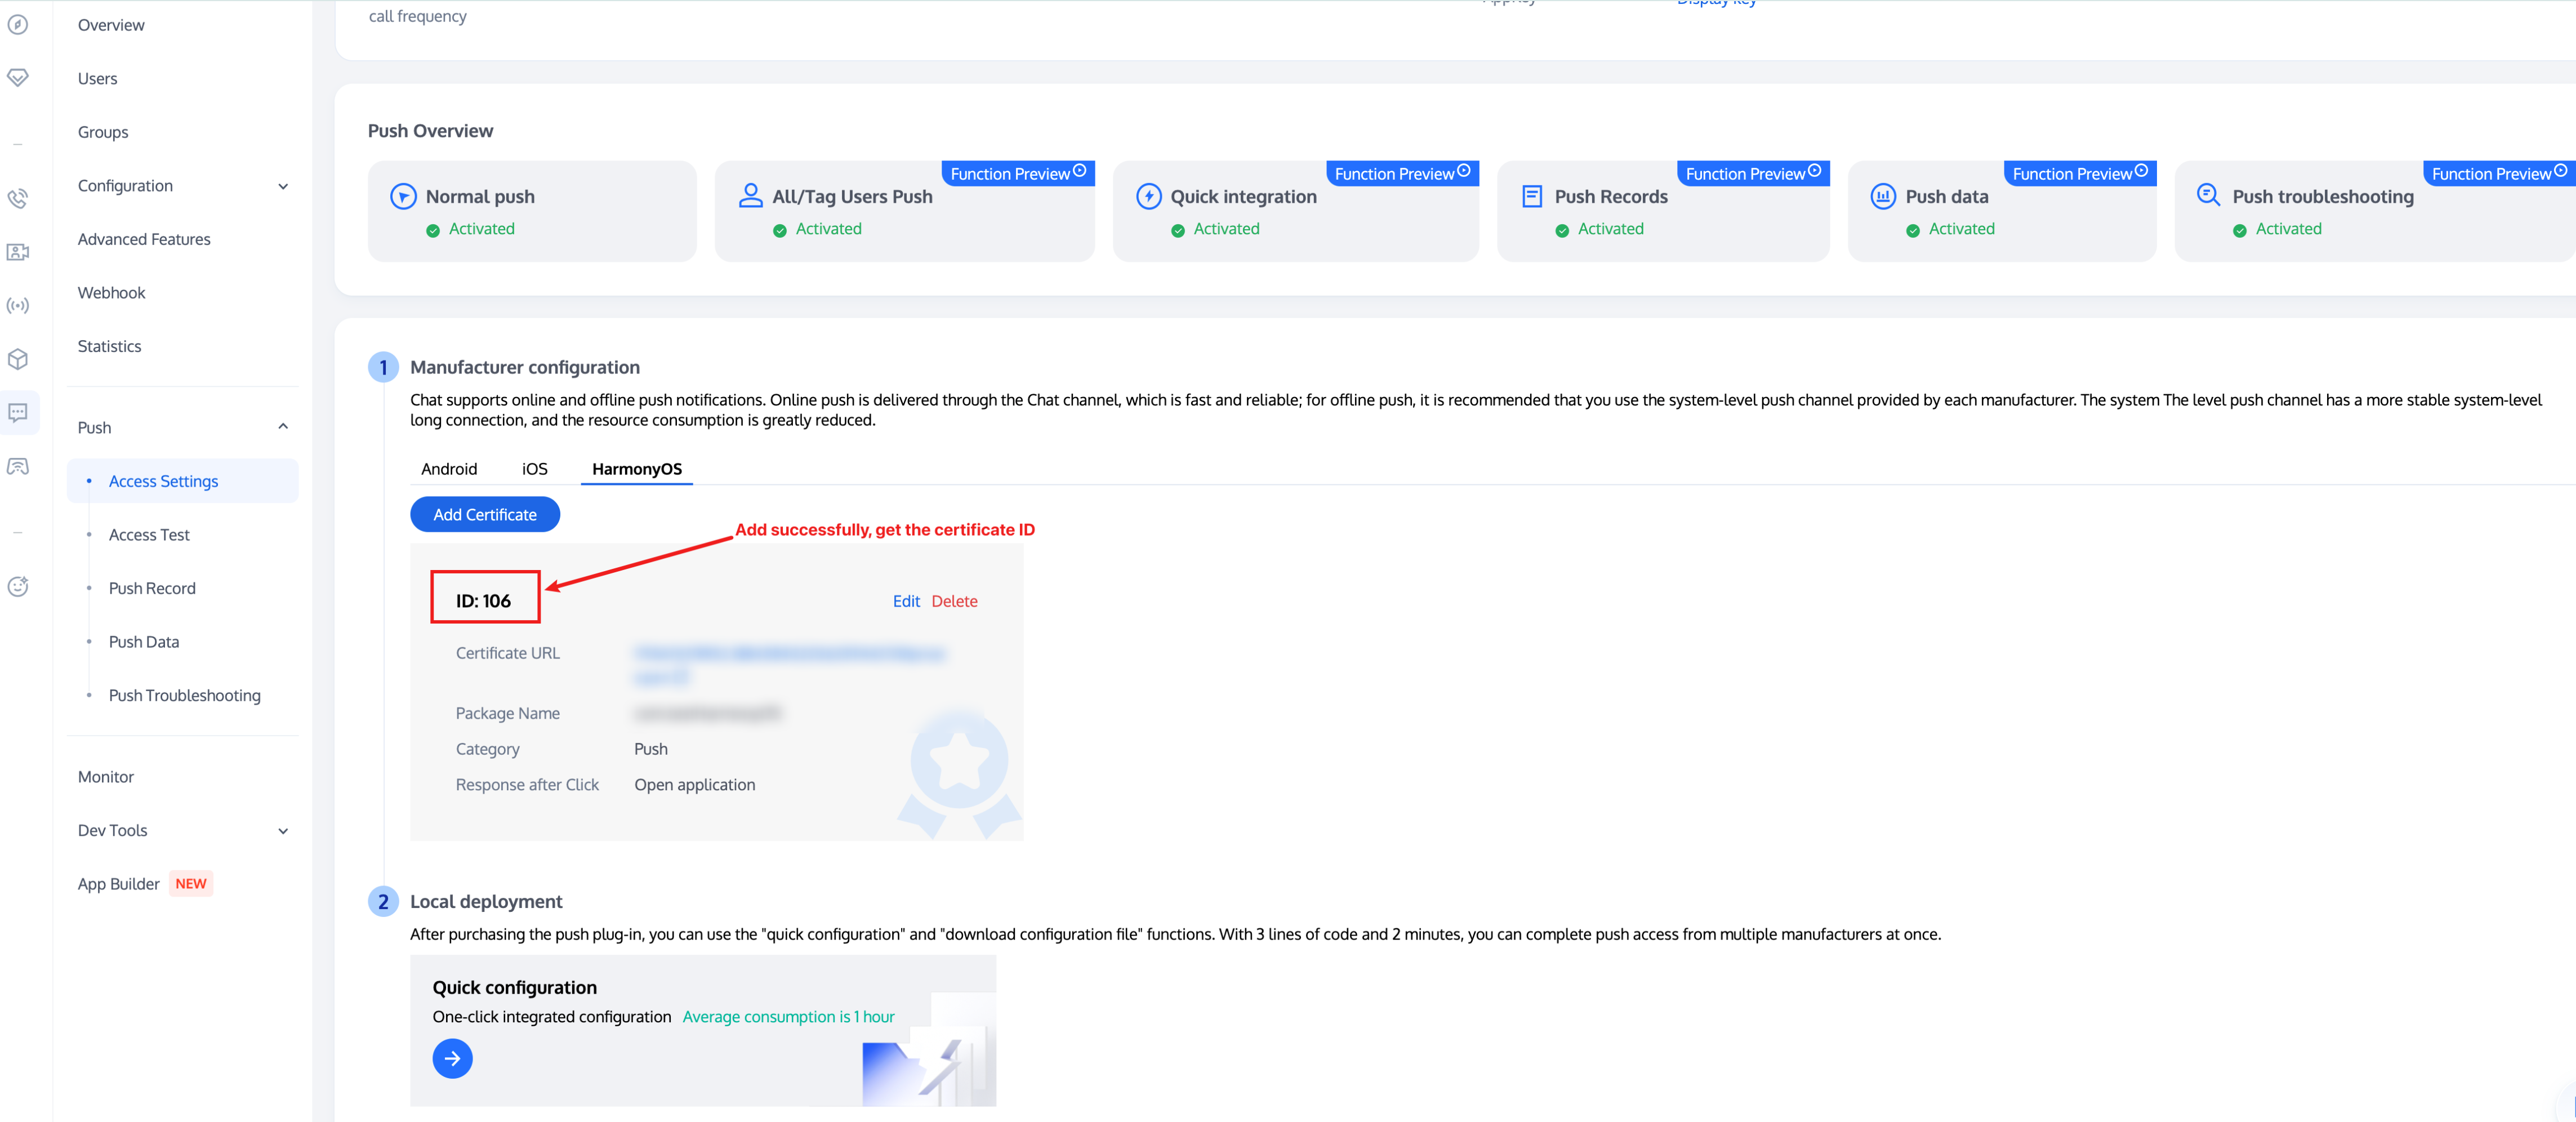Screen dimensions: 2576x1122
Task: Open Push Troubleshooting in sidebar
Action: [x=184, y=695]
